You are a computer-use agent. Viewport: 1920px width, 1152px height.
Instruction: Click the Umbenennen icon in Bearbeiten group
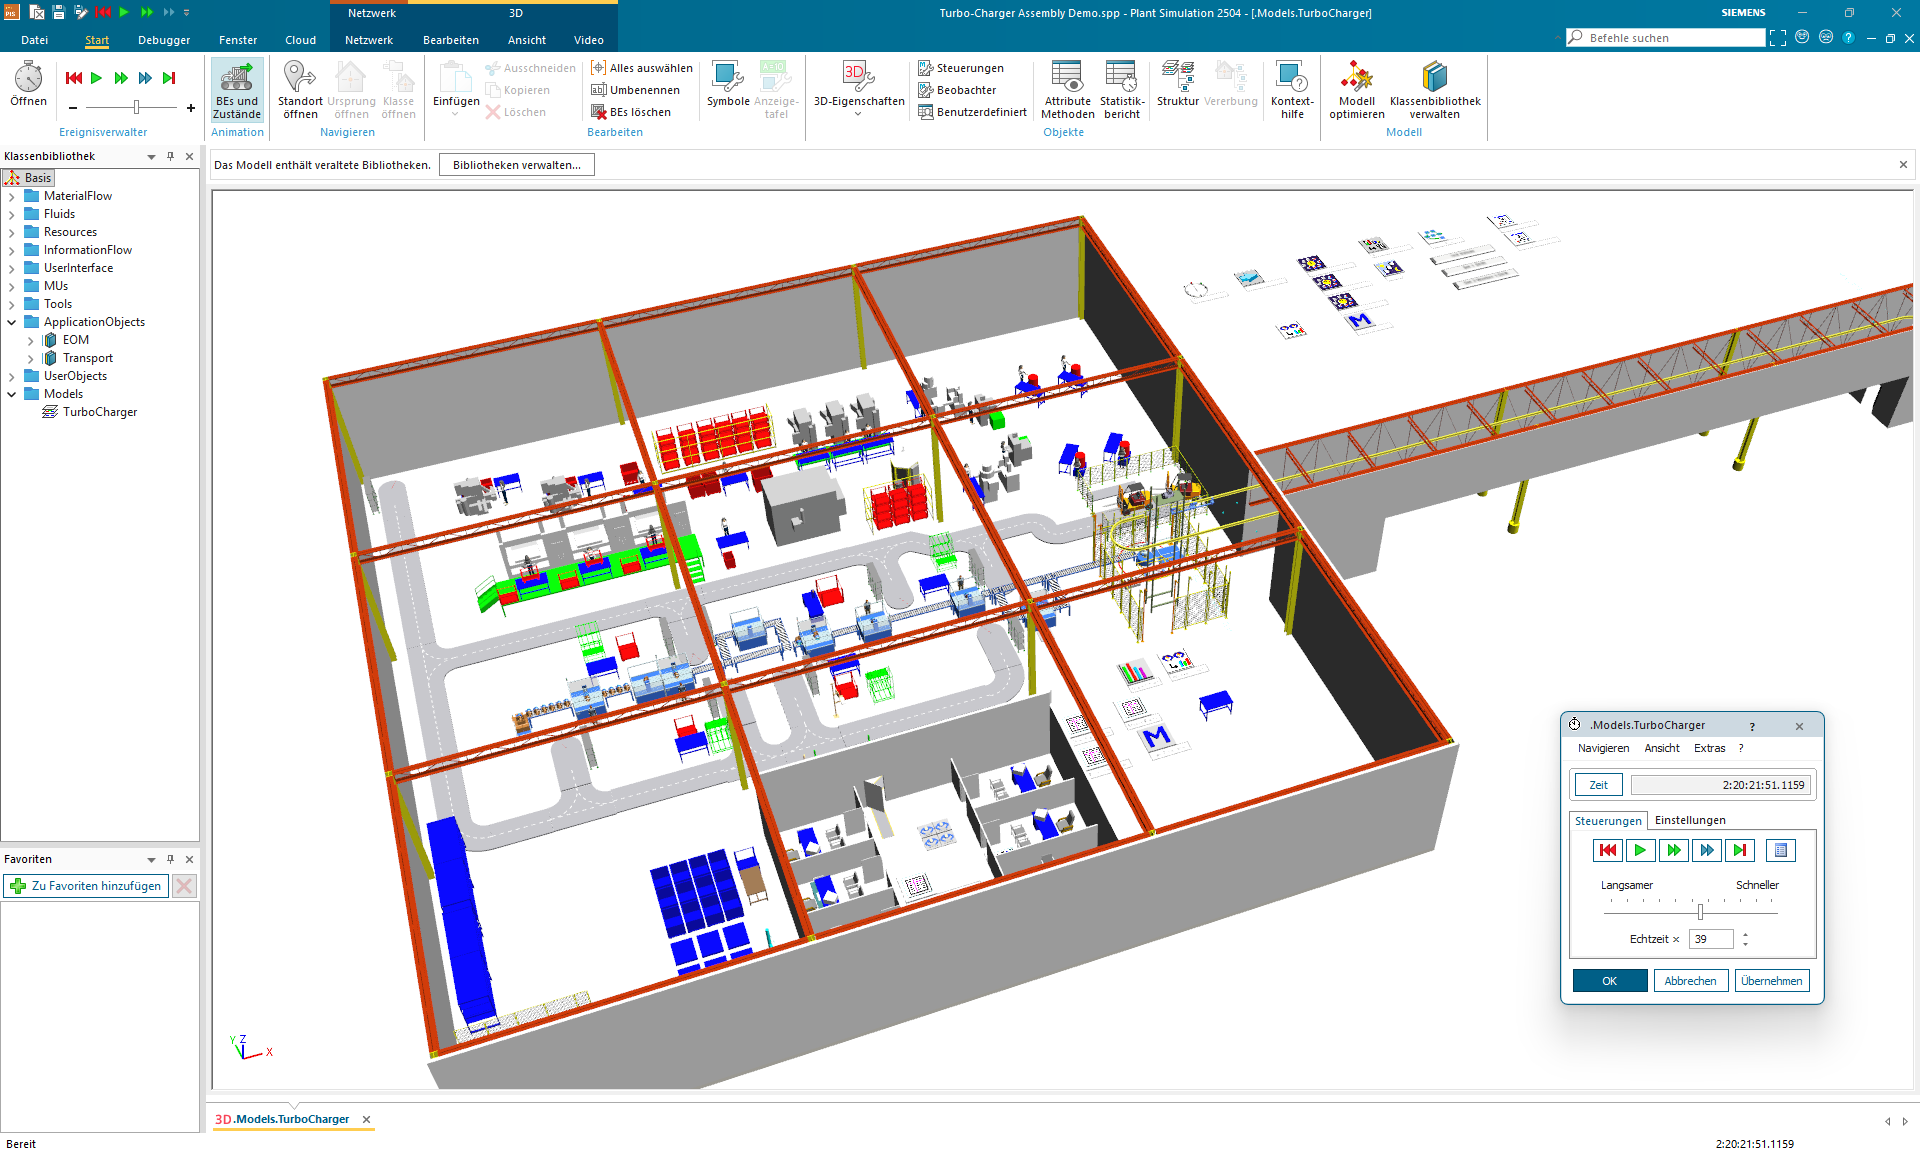click(598, 89)
